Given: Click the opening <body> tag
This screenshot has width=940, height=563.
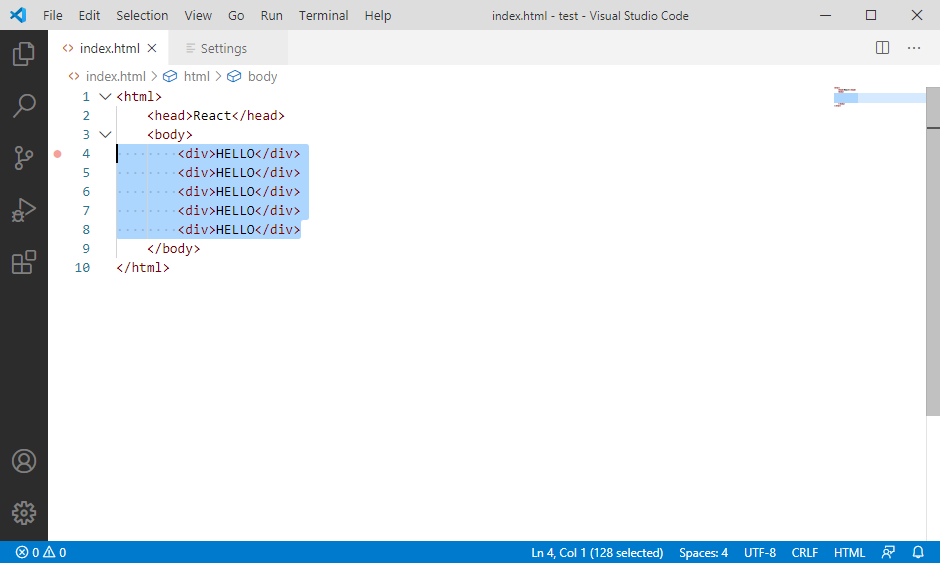Looking at the screenshot, I should coord(170,135).
